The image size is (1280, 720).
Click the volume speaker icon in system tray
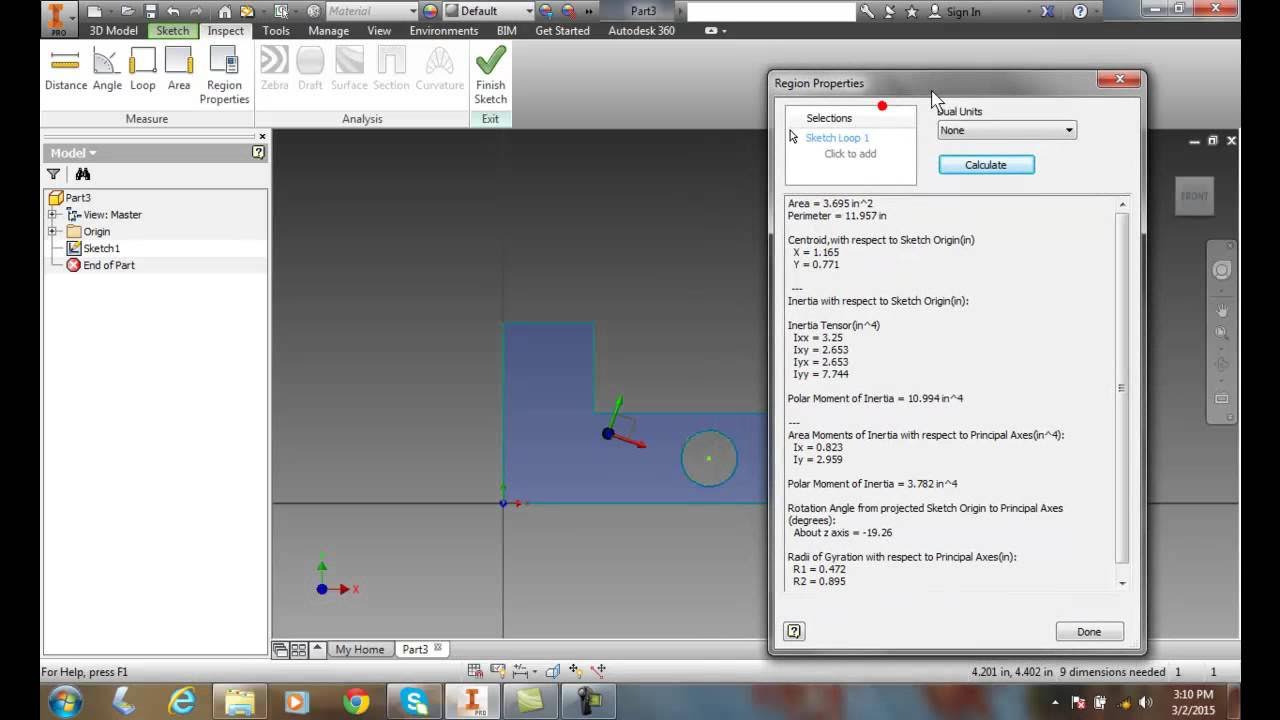(1145, 702)
